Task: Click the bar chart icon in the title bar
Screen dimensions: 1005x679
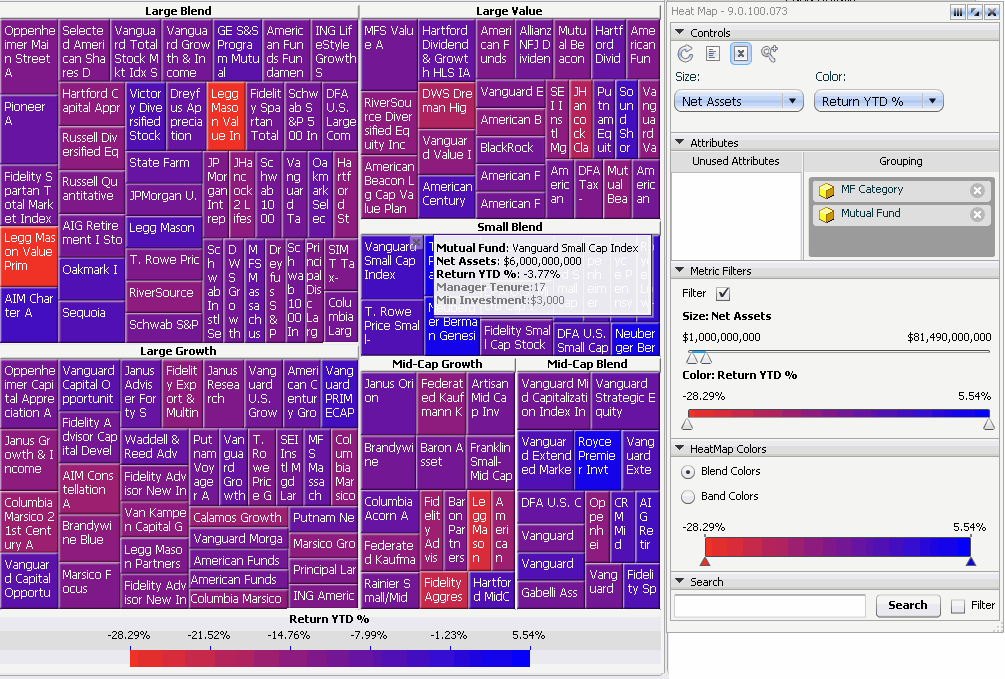Action: (958, 12)
